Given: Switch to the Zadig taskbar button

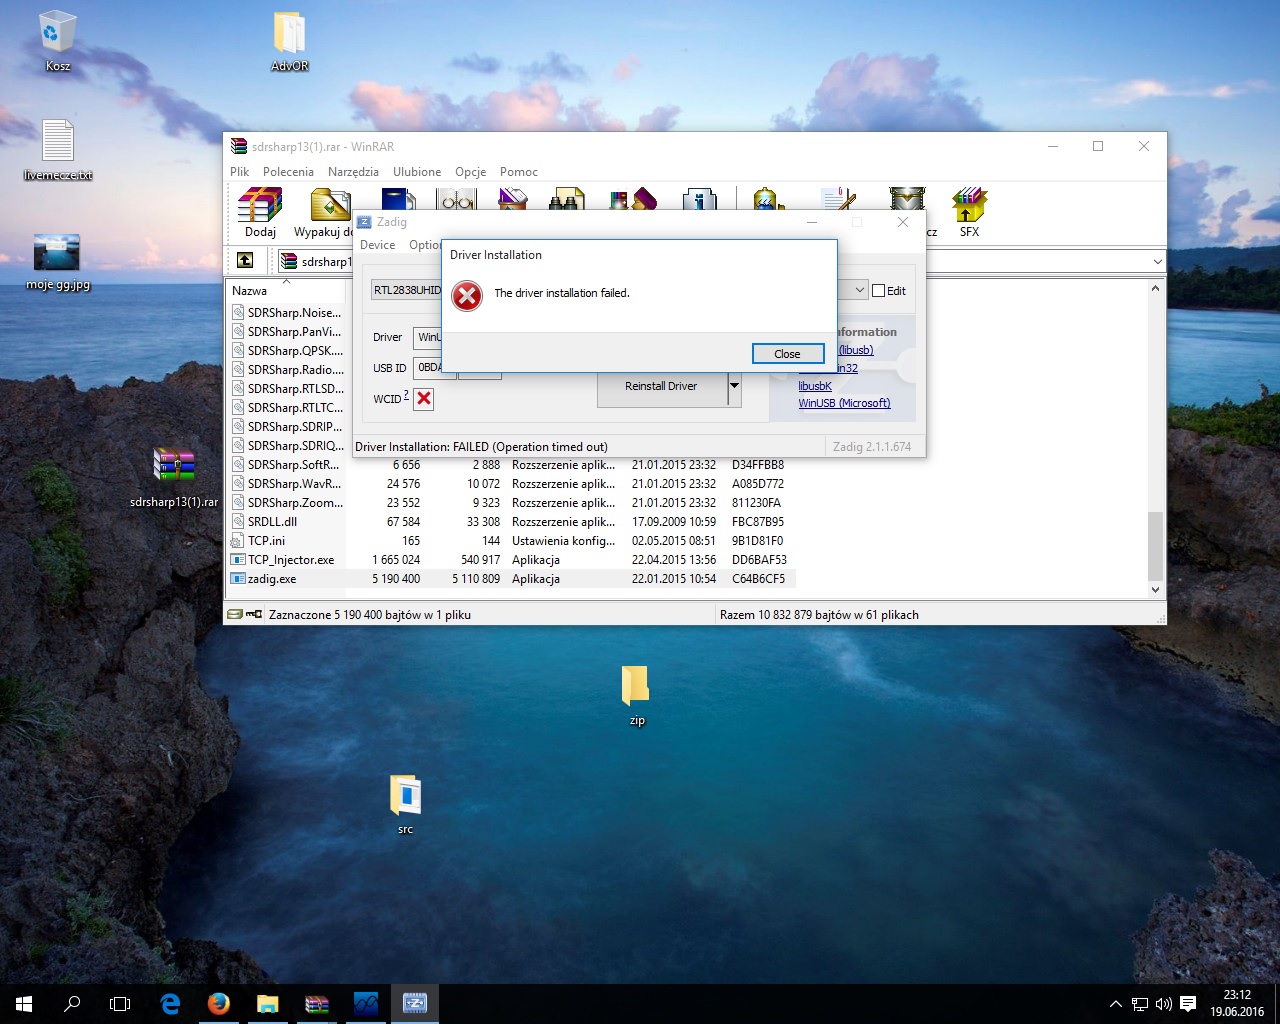Looking at the screenshot, I should 415,1004.
